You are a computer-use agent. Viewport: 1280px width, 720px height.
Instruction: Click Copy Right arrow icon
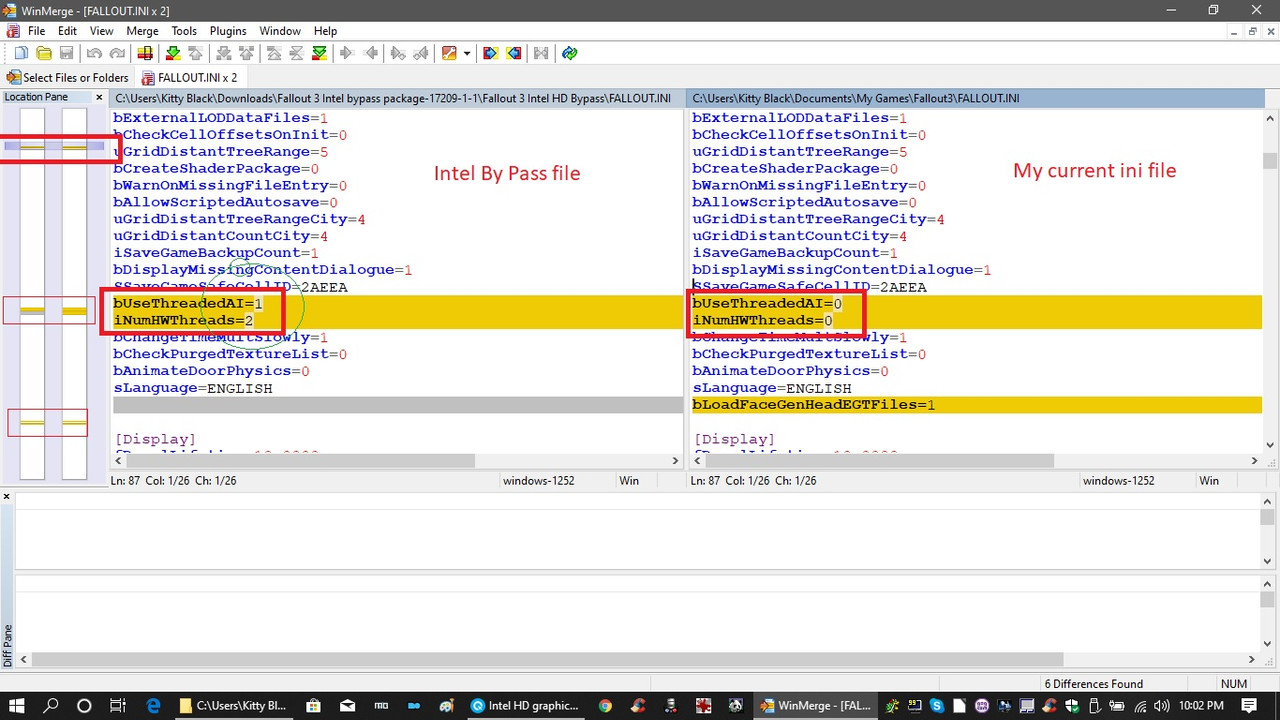click(x=347, y=53)
